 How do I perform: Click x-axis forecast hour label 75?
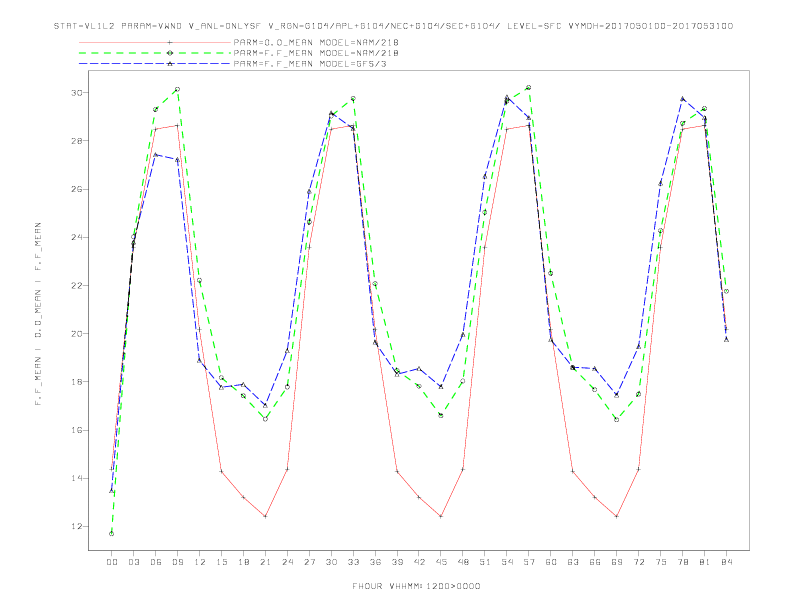coord(661,562)
